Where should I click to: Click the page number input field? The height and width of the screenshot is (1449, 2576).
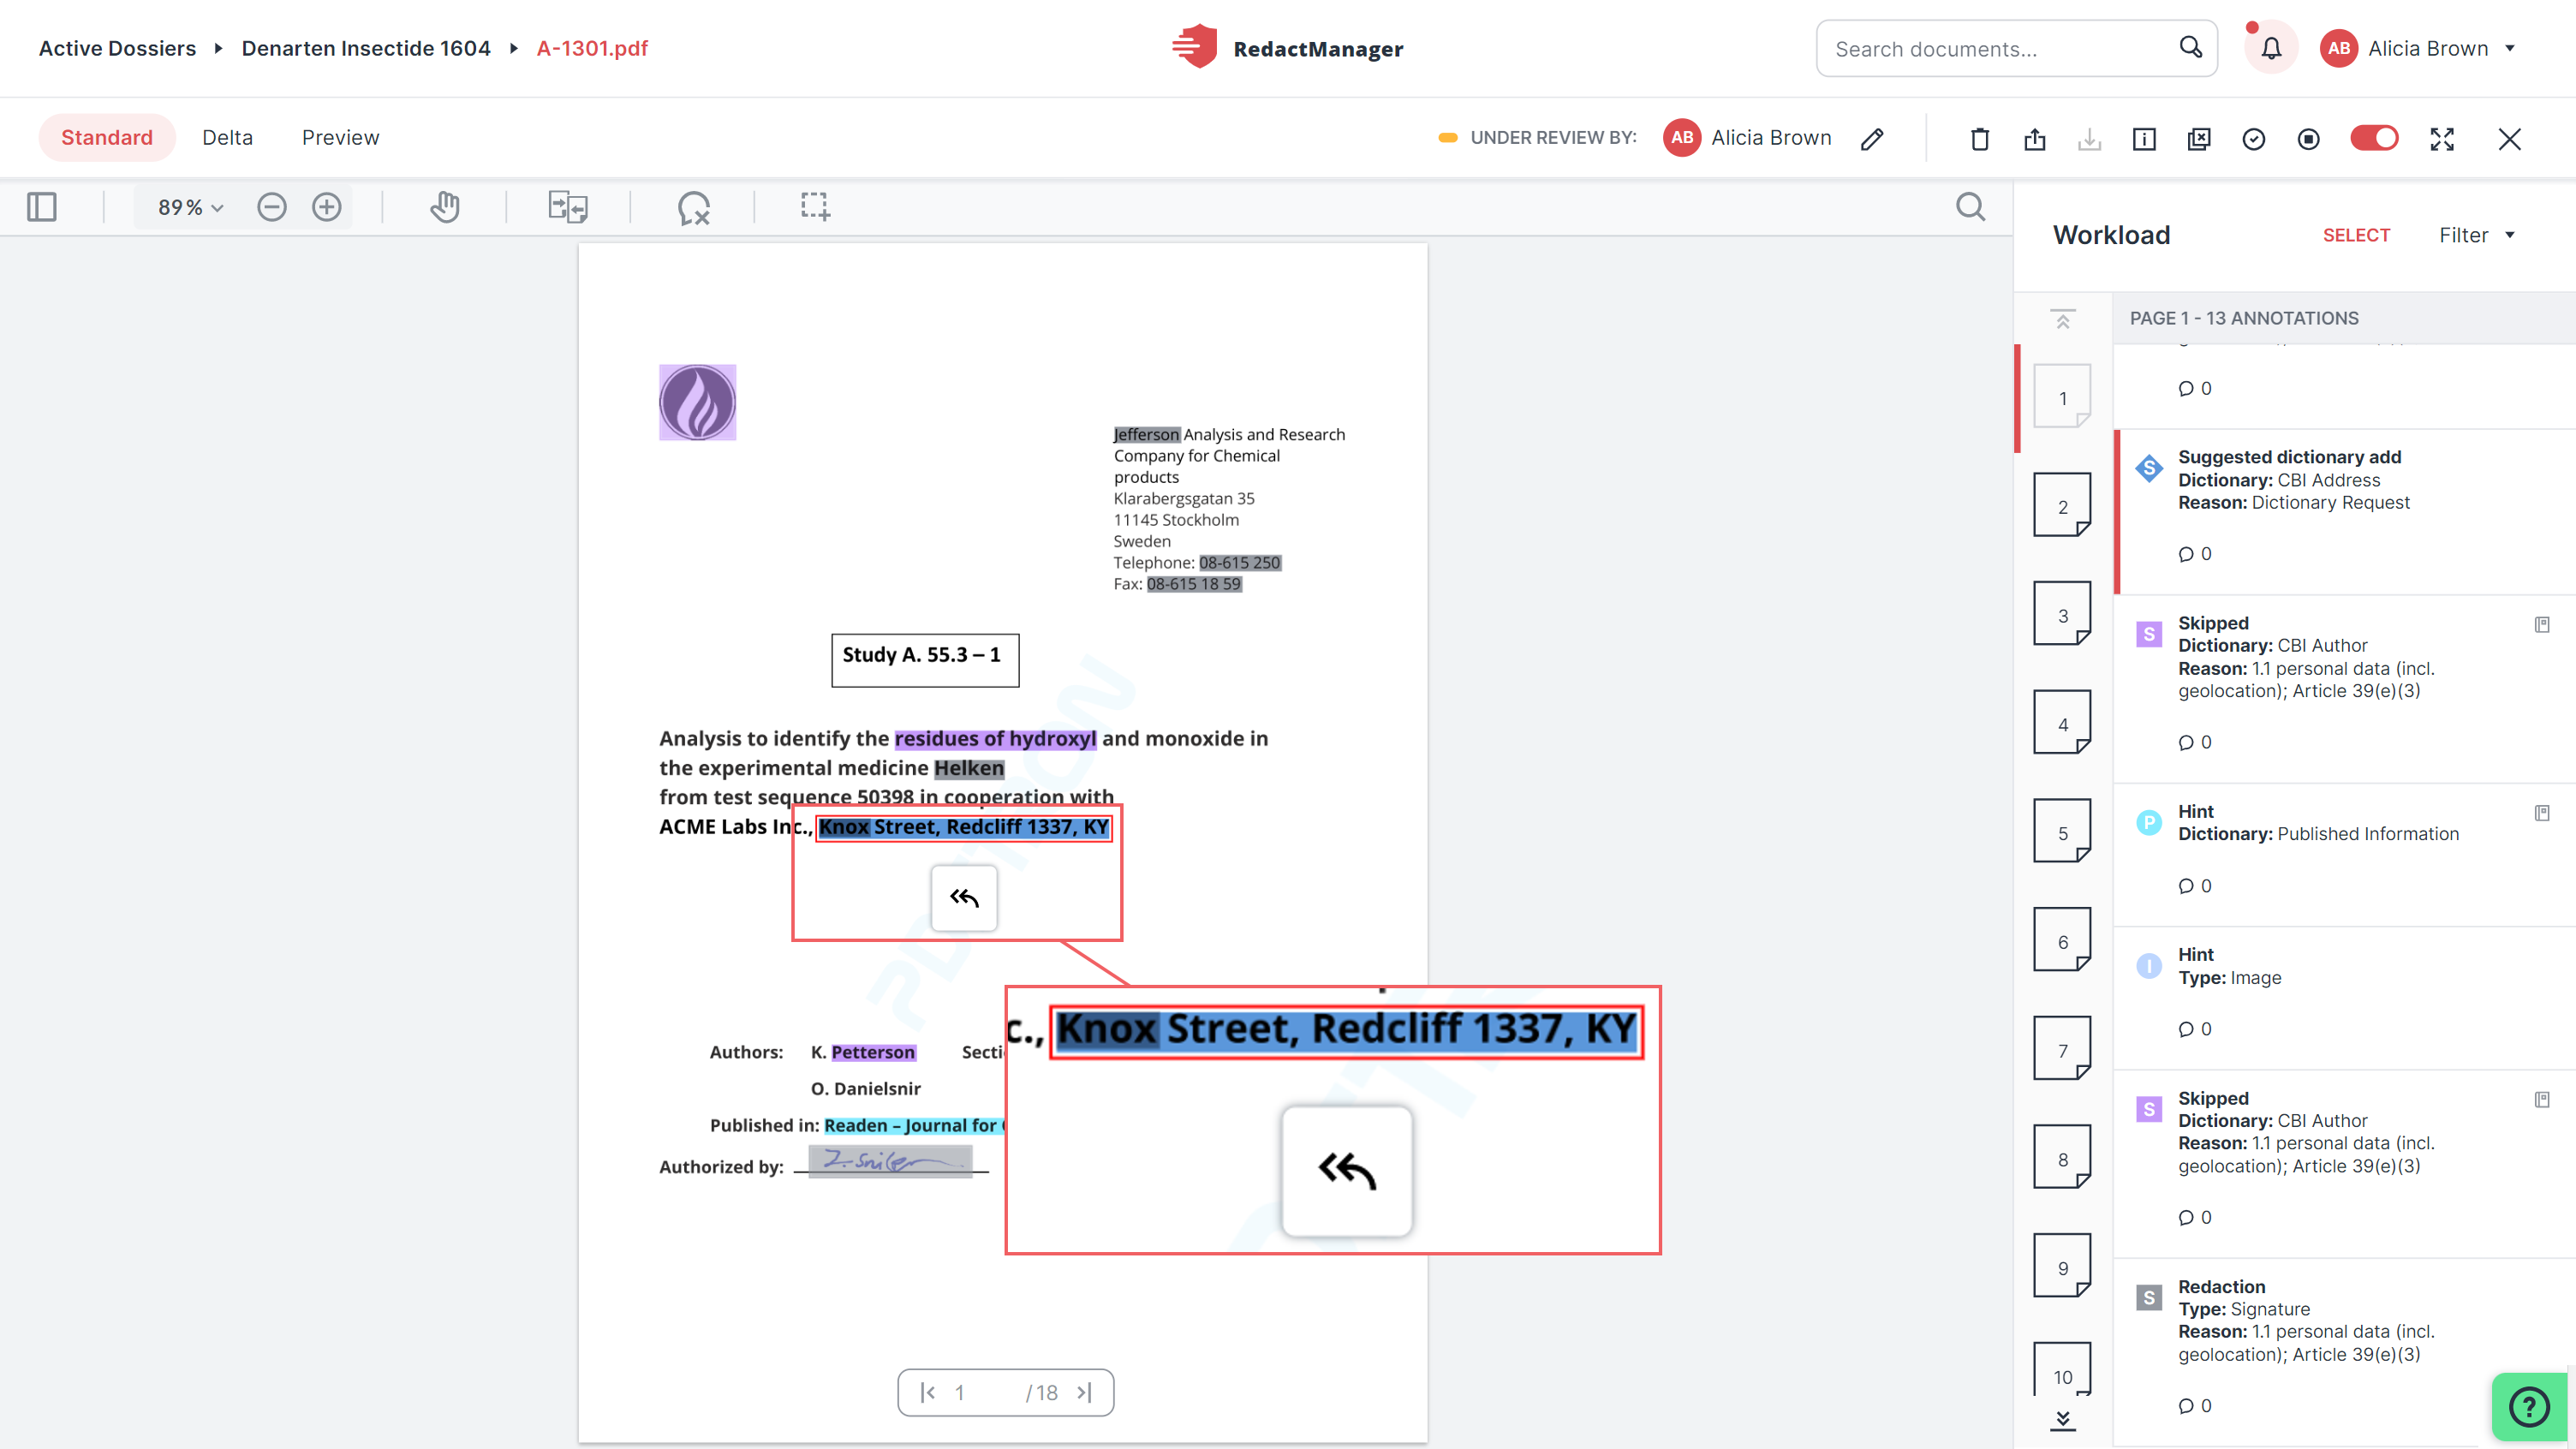click(x=982, y=1393)
